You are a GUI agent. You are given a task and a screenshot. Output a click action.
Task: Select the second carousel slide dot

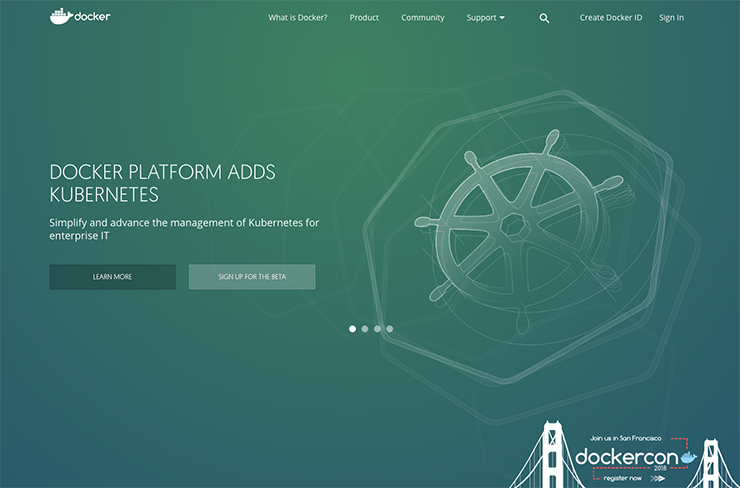[x=365, y=329]
